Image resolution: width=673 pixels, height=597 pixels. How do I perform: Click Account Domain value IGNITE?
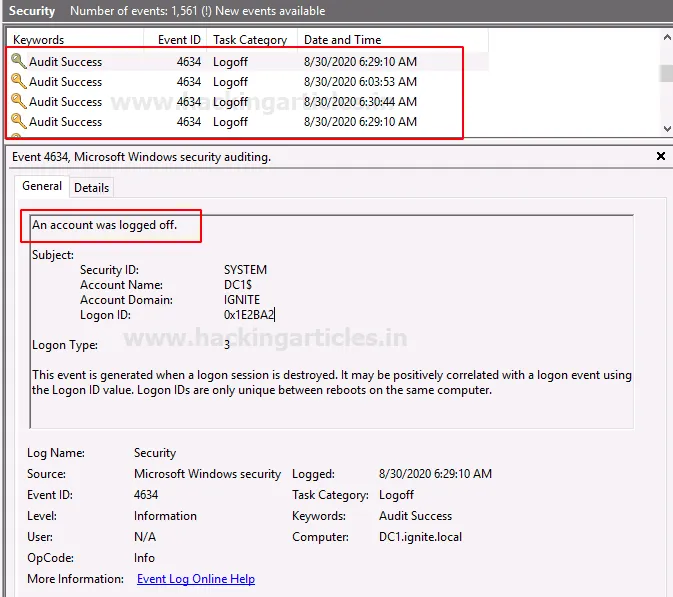click(242, 300)
